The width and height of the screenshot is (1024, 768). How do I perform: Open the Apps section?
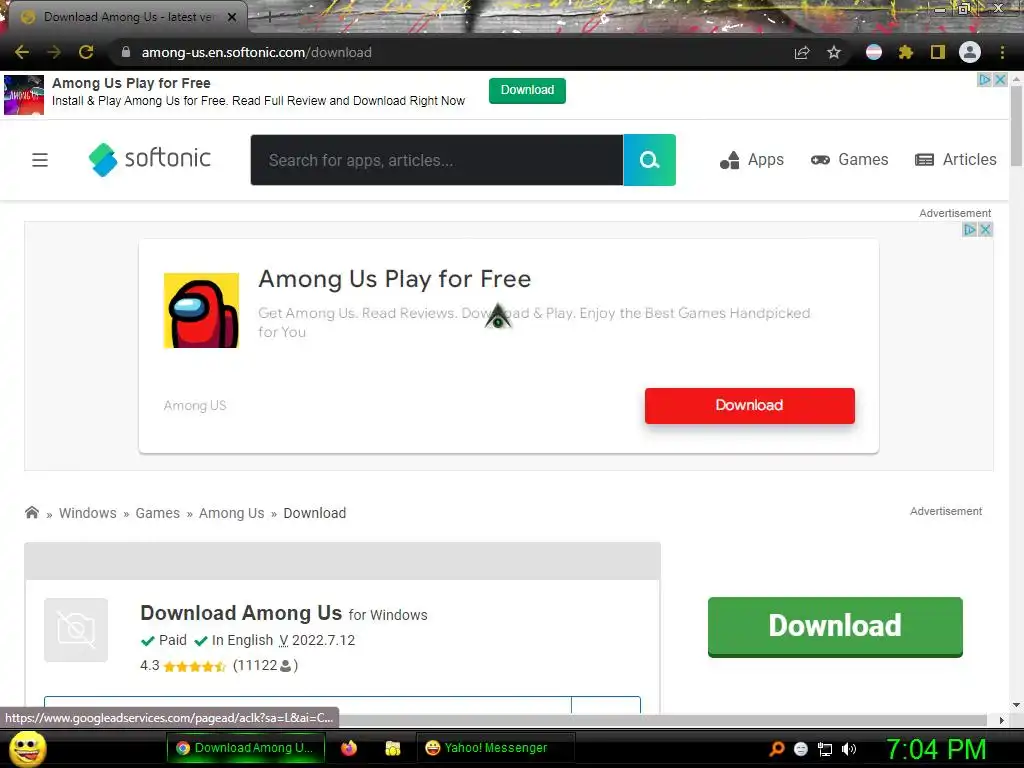point(752,160)
